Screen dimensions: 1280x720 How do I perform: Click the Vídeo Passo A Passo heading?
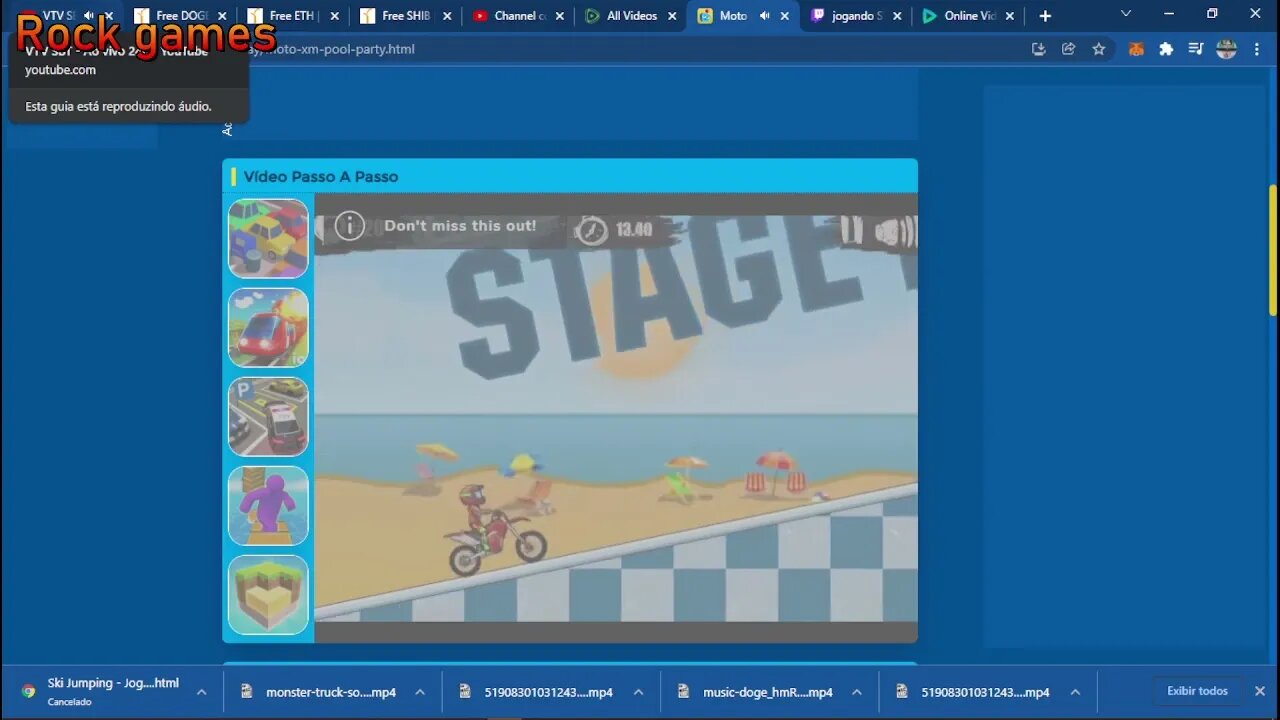[321, 177]
